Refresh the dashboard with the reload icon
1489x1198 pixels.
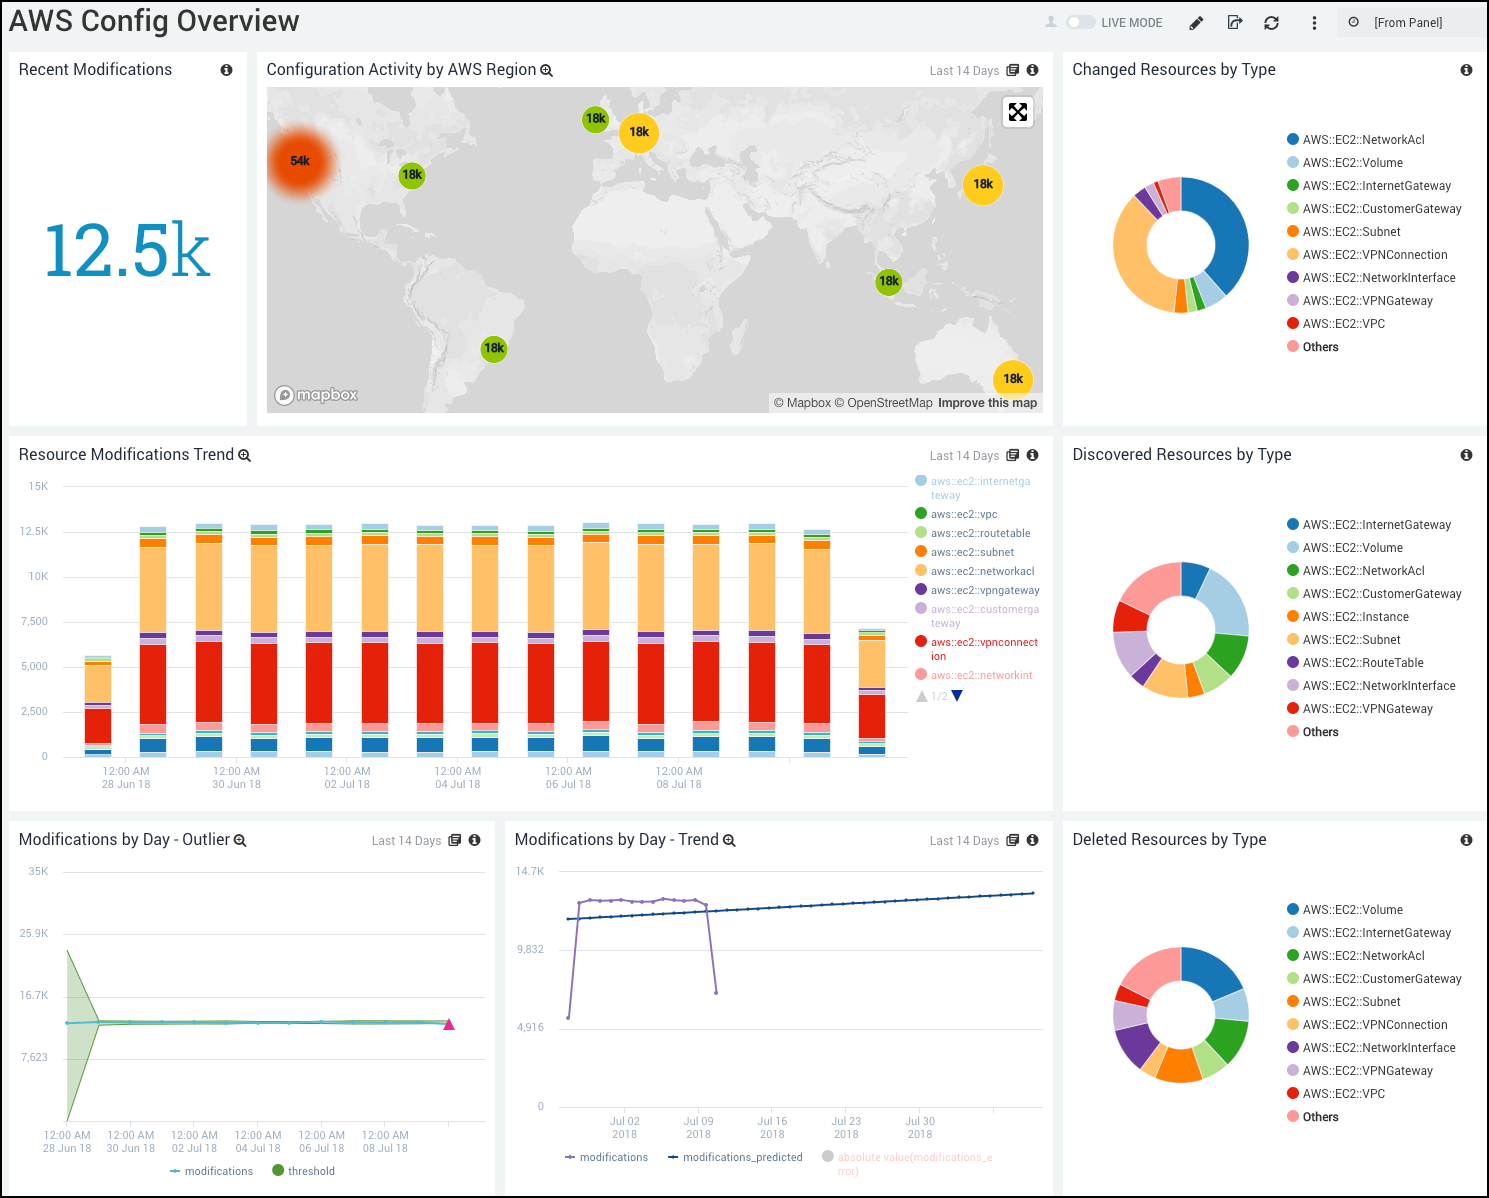click(1271, 23)
